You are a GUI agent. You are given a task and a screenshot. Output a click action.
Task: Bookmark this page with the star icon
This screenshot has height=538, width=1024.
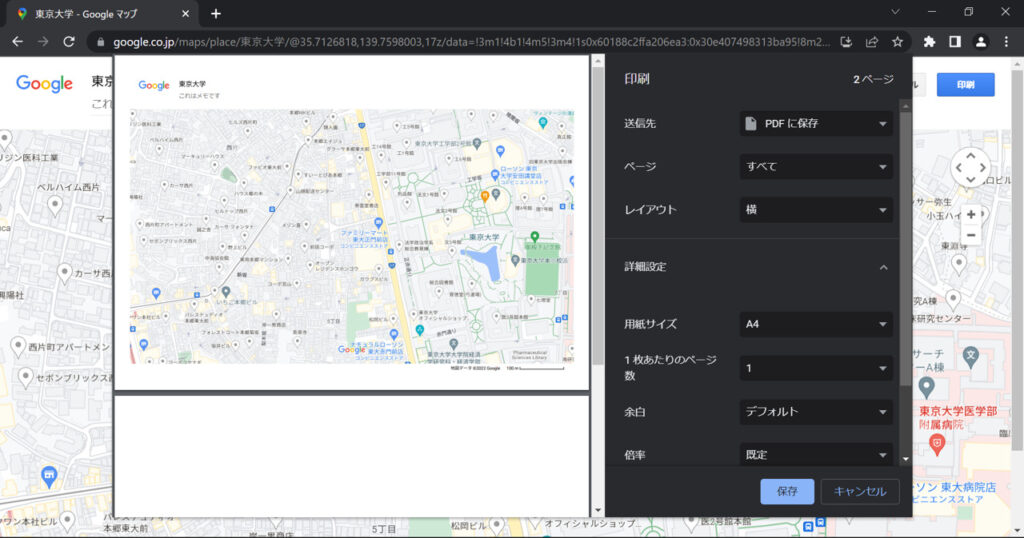(x=897, y=42)
